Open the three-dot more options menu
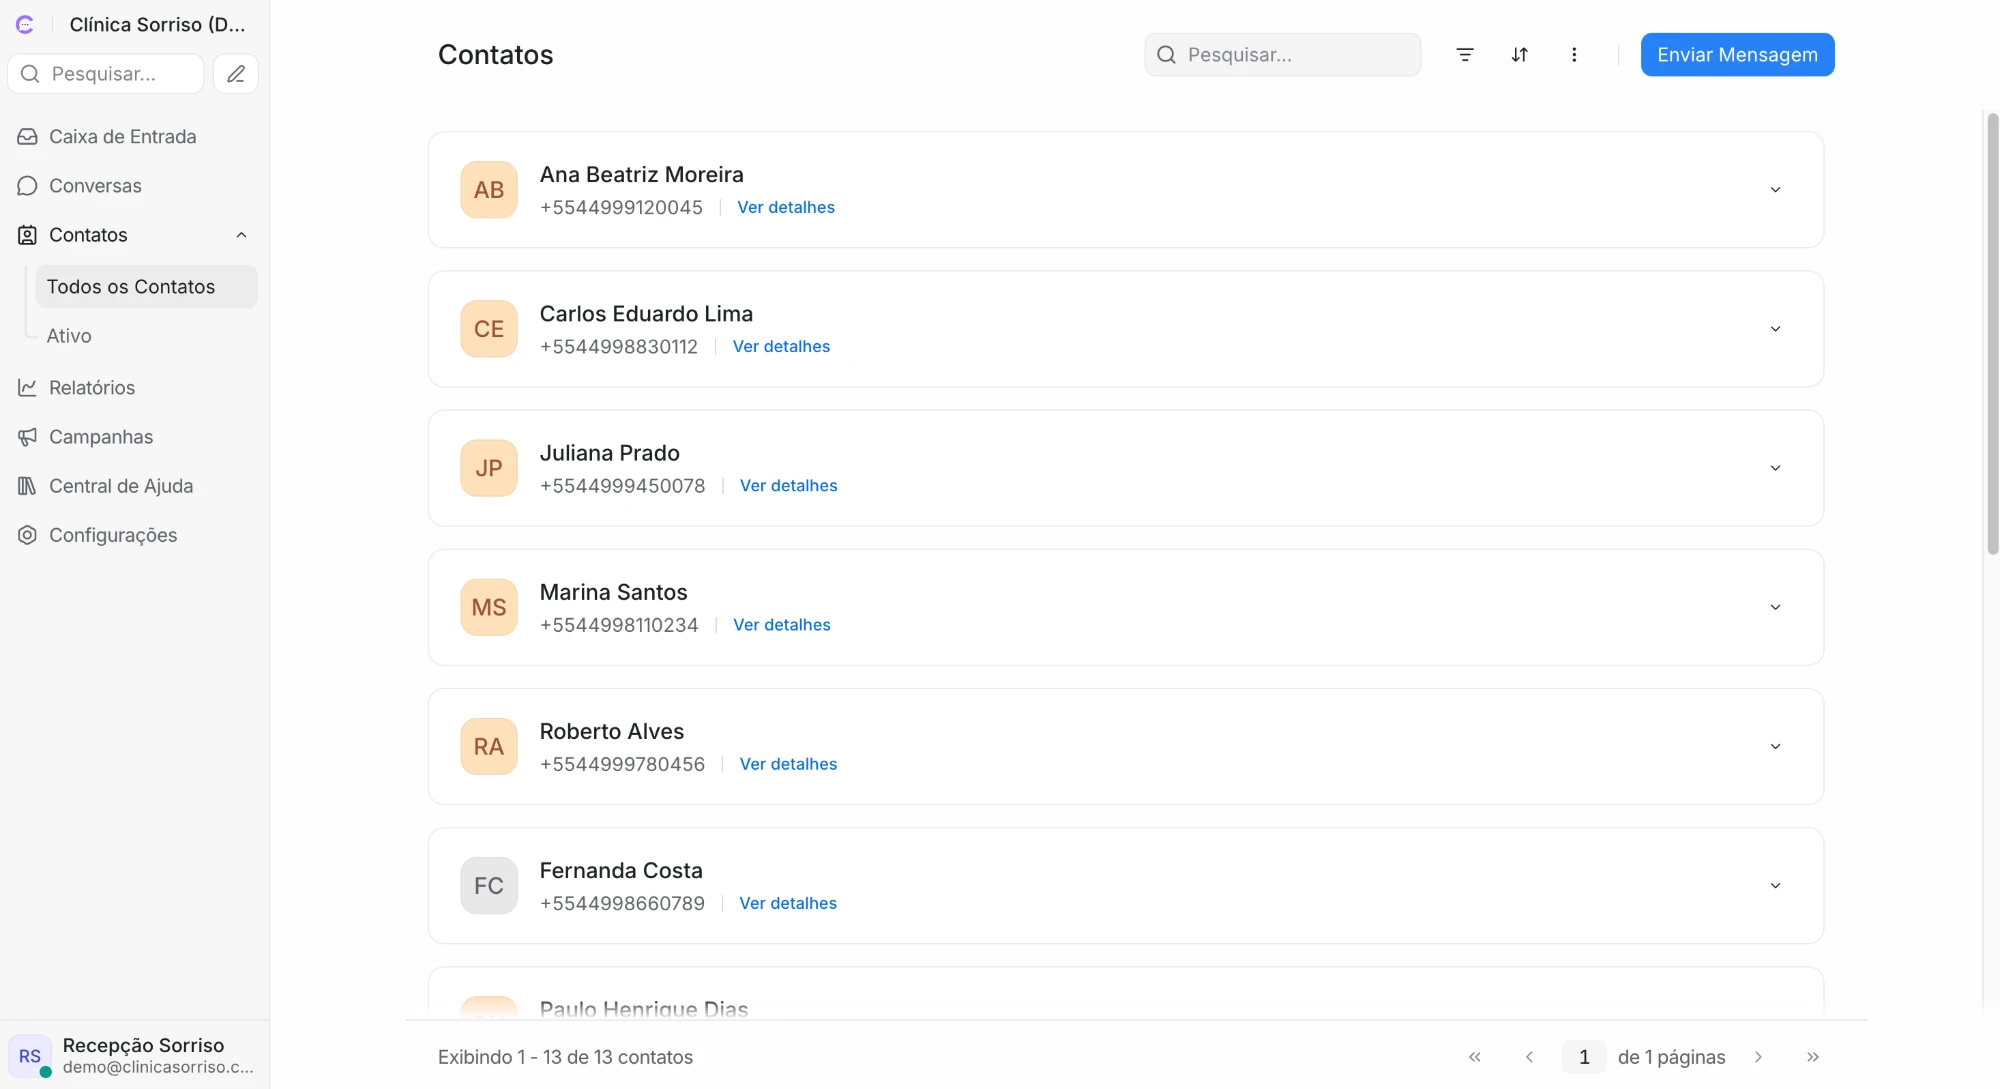Viewport: 2000px width, 1089px height. (x=1574, y=55)
